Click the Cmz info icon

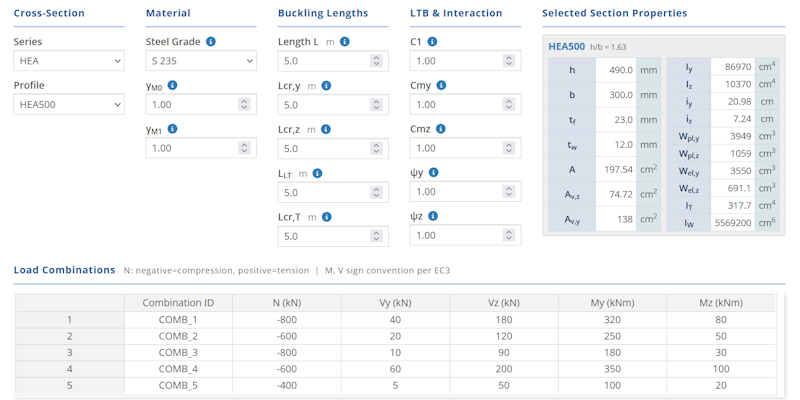pos(441,129)
